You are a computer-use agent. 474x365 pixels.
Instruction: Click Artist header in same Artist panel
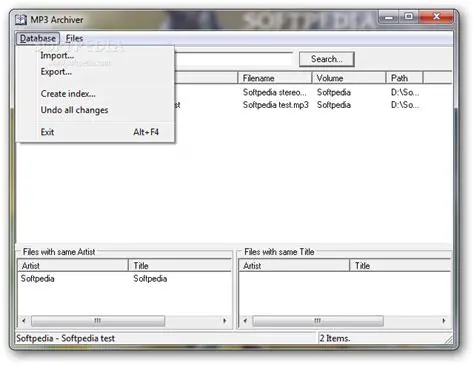click(73, 266)
